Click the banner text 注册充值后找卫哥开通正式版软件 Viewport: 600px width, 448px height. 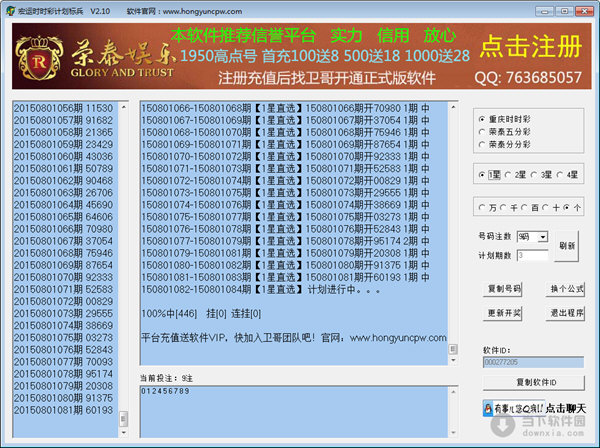tap(327, 78)
